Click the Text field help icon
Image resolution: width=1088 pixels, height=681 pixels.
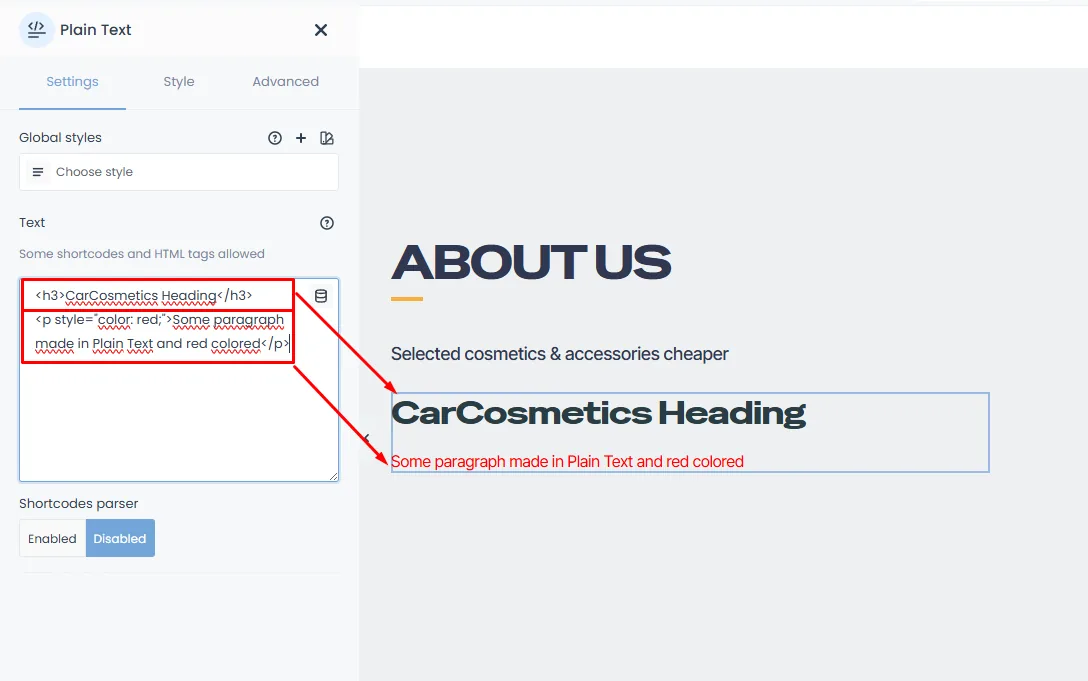point(327,223)
